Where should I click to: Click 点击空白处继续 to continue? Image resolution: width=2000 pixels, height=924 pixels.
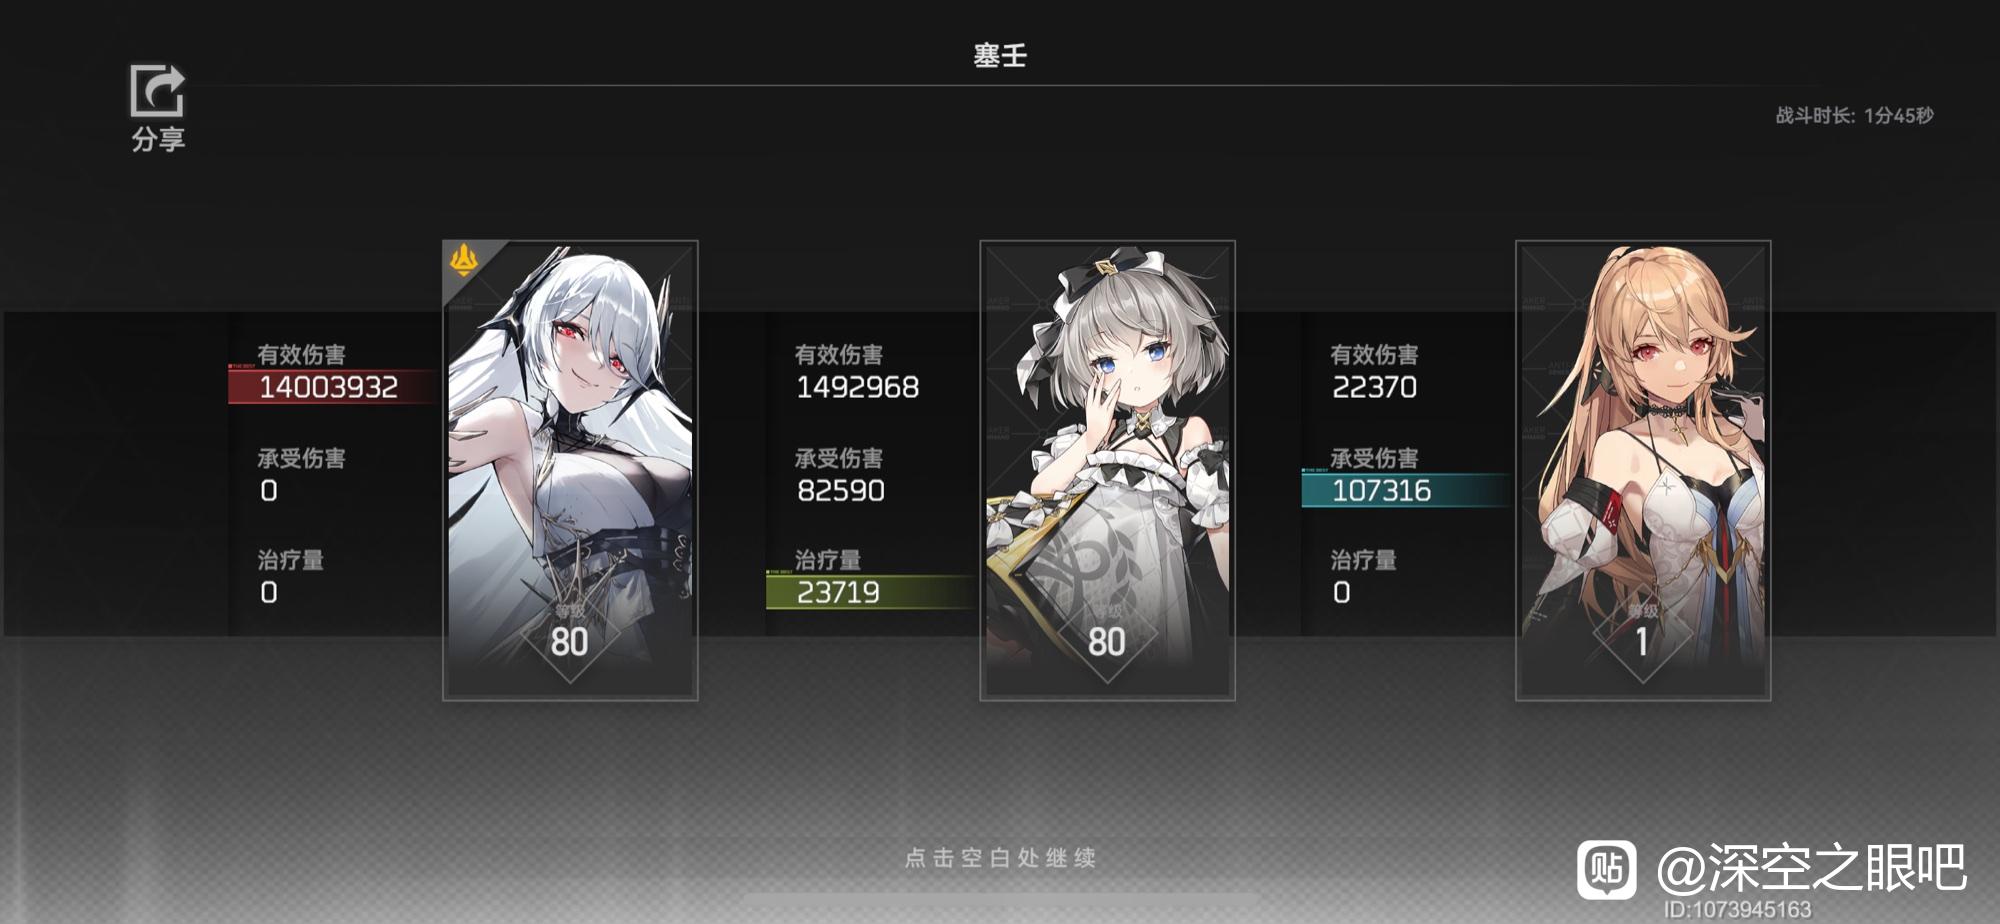1000,858
